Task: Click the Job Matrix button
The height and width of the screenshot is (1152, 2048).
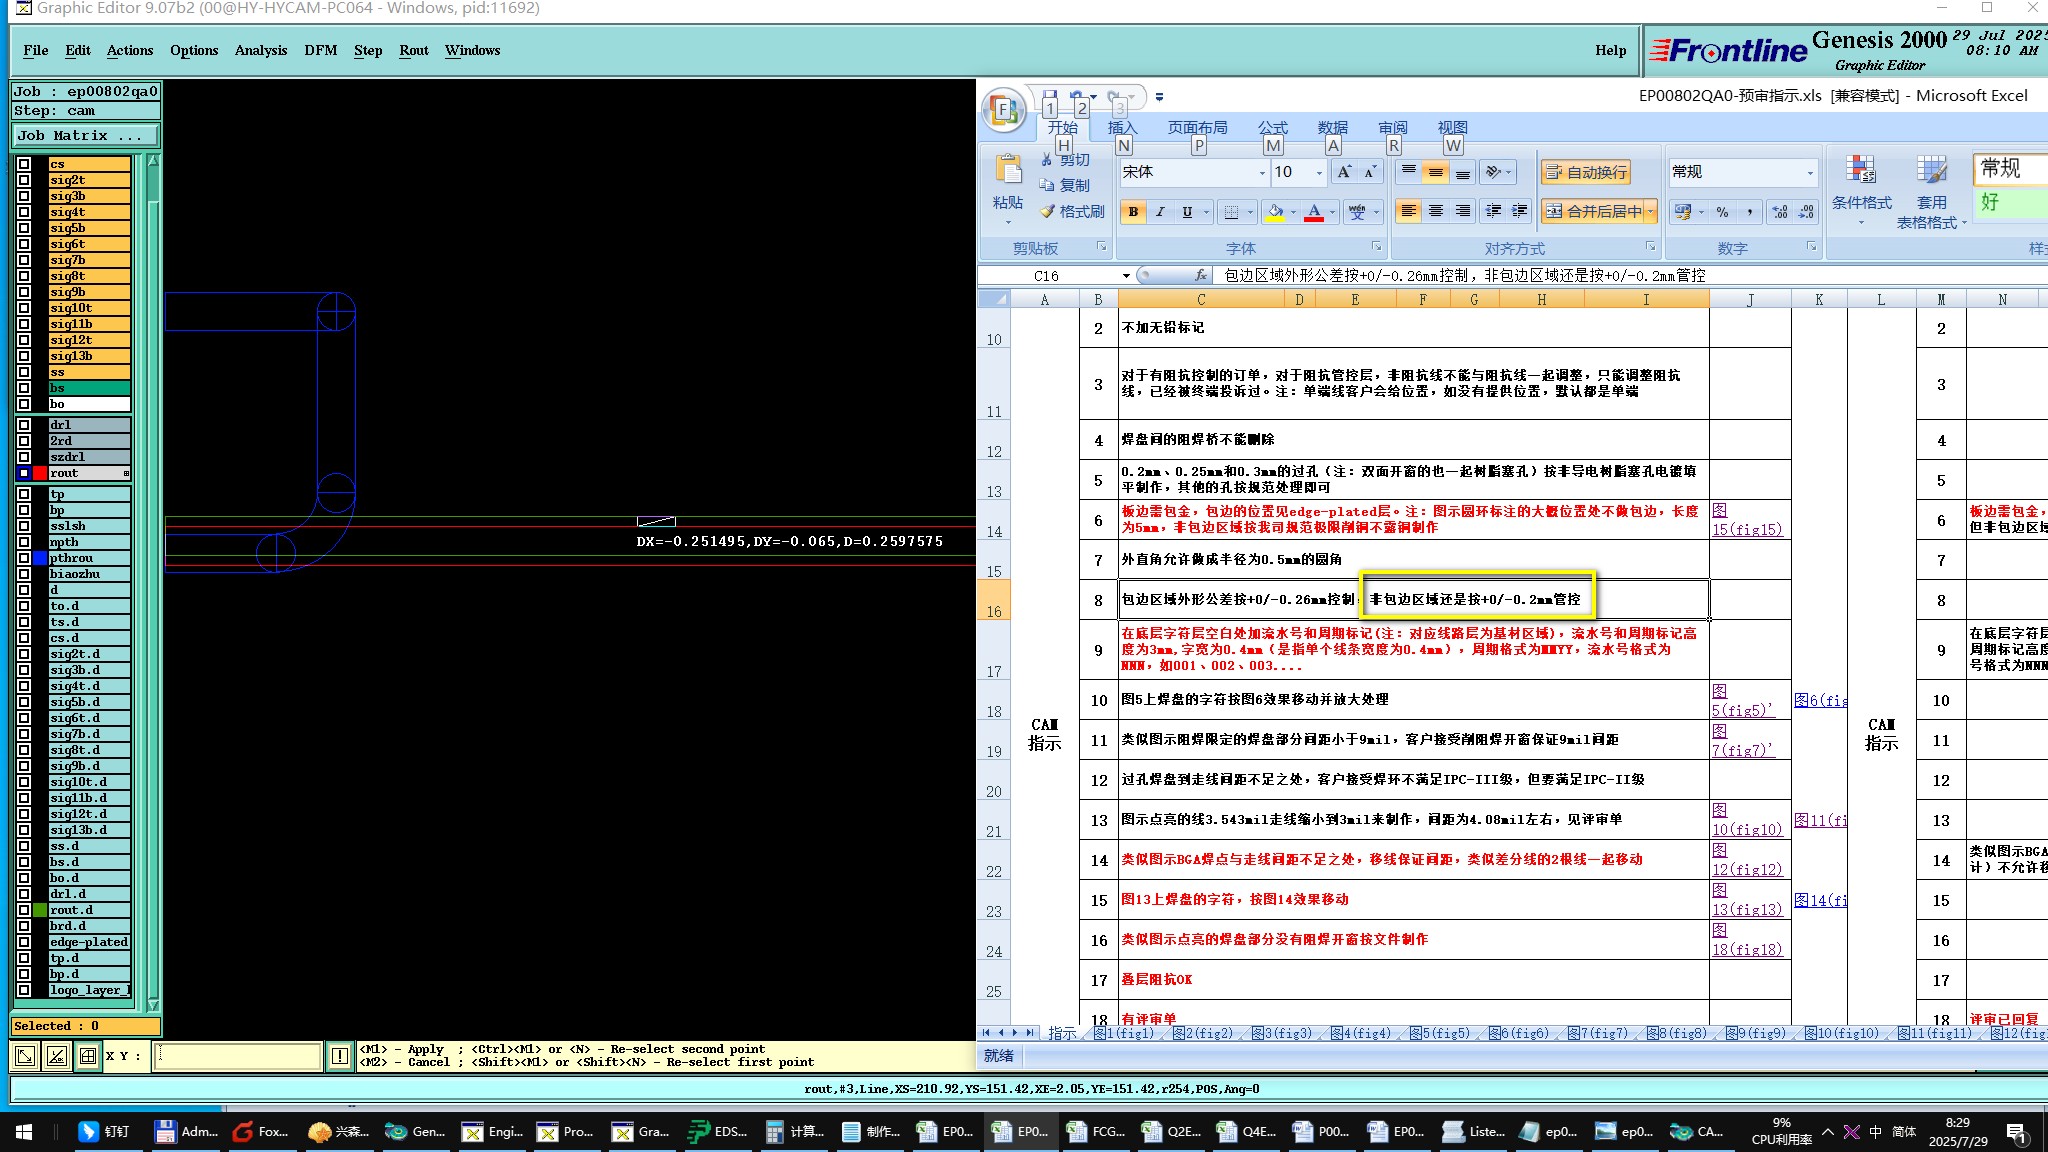Action: [x=85, y=135]
